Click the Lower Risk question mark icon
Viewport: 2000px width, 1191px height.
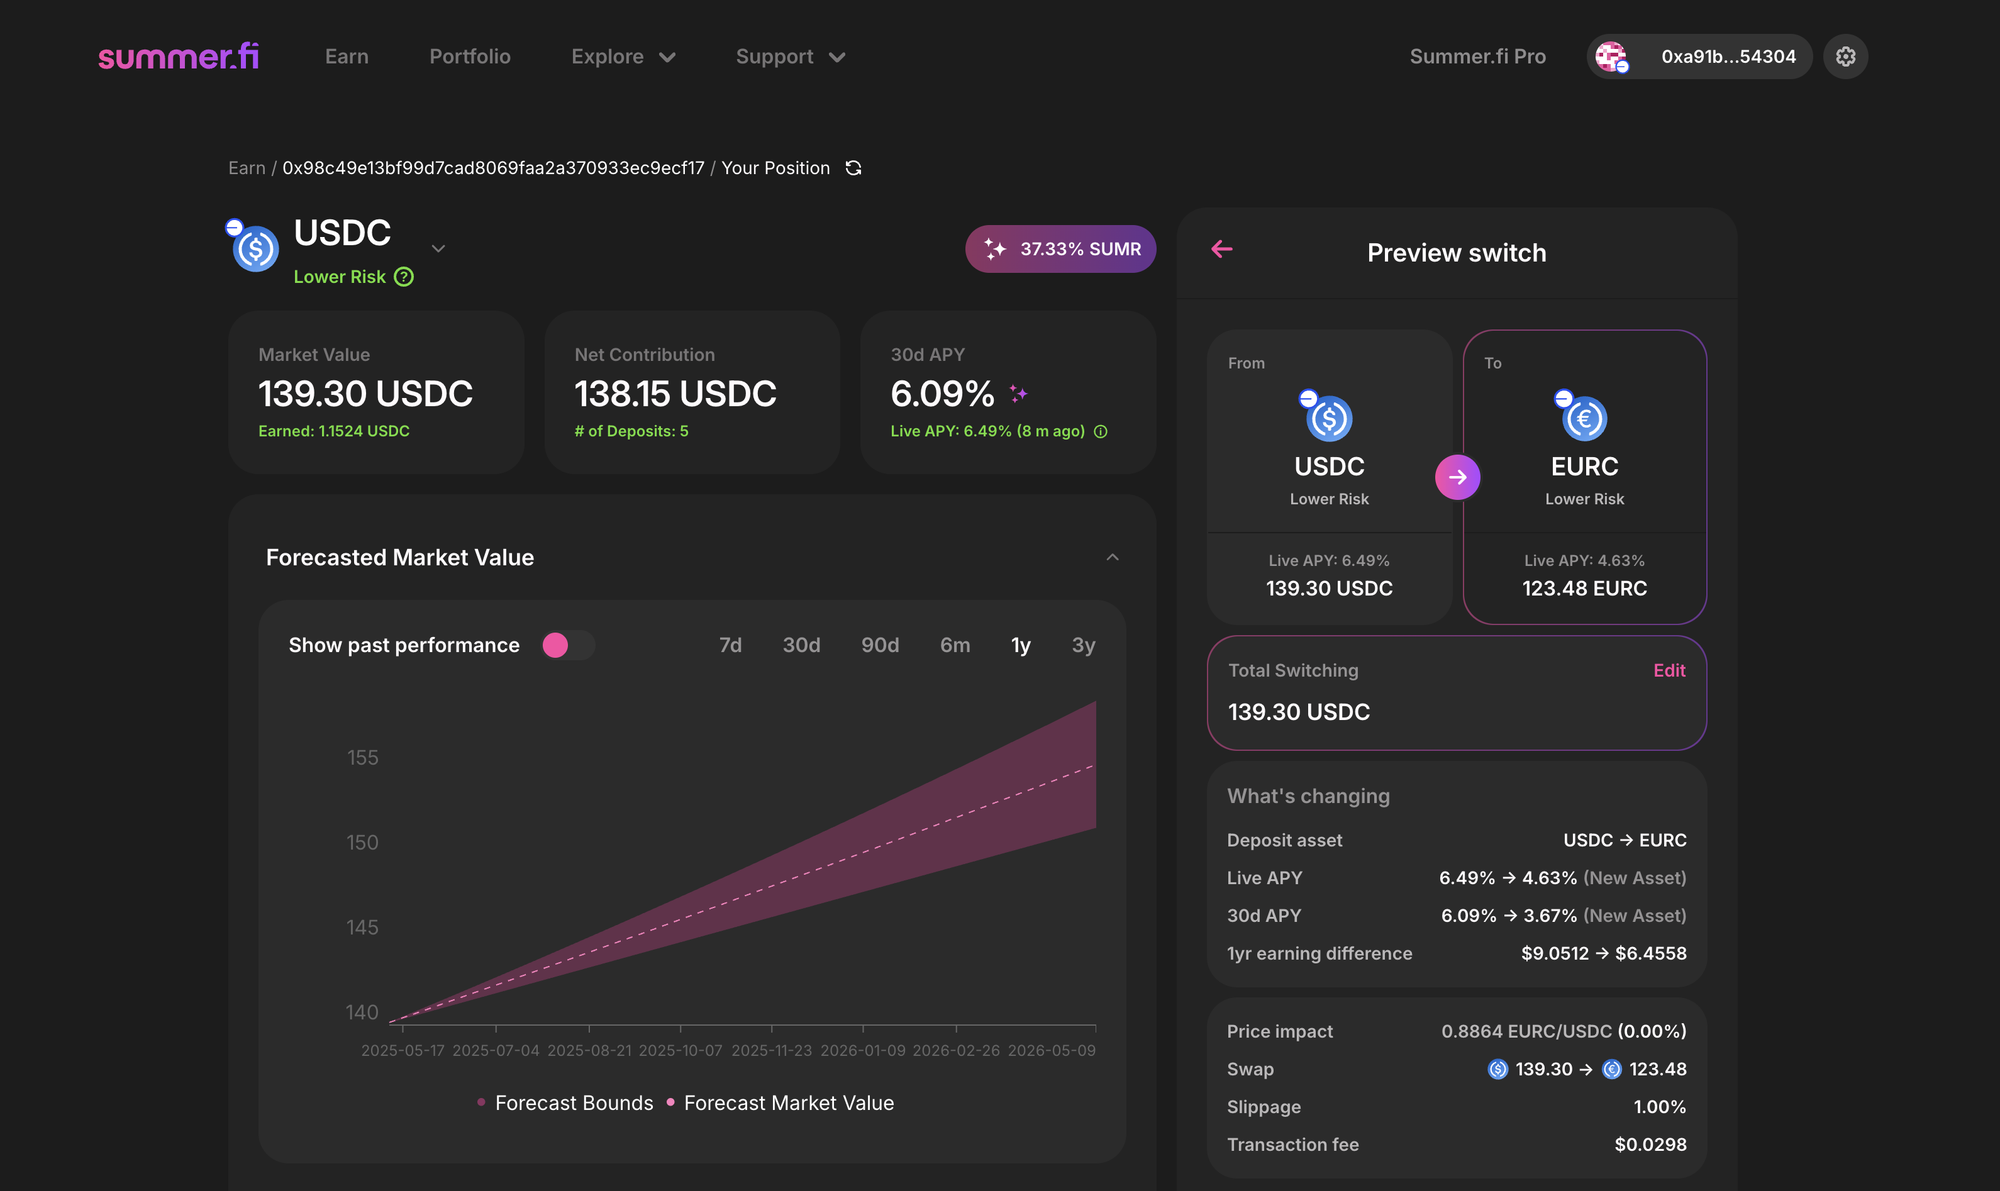(404, 277)
